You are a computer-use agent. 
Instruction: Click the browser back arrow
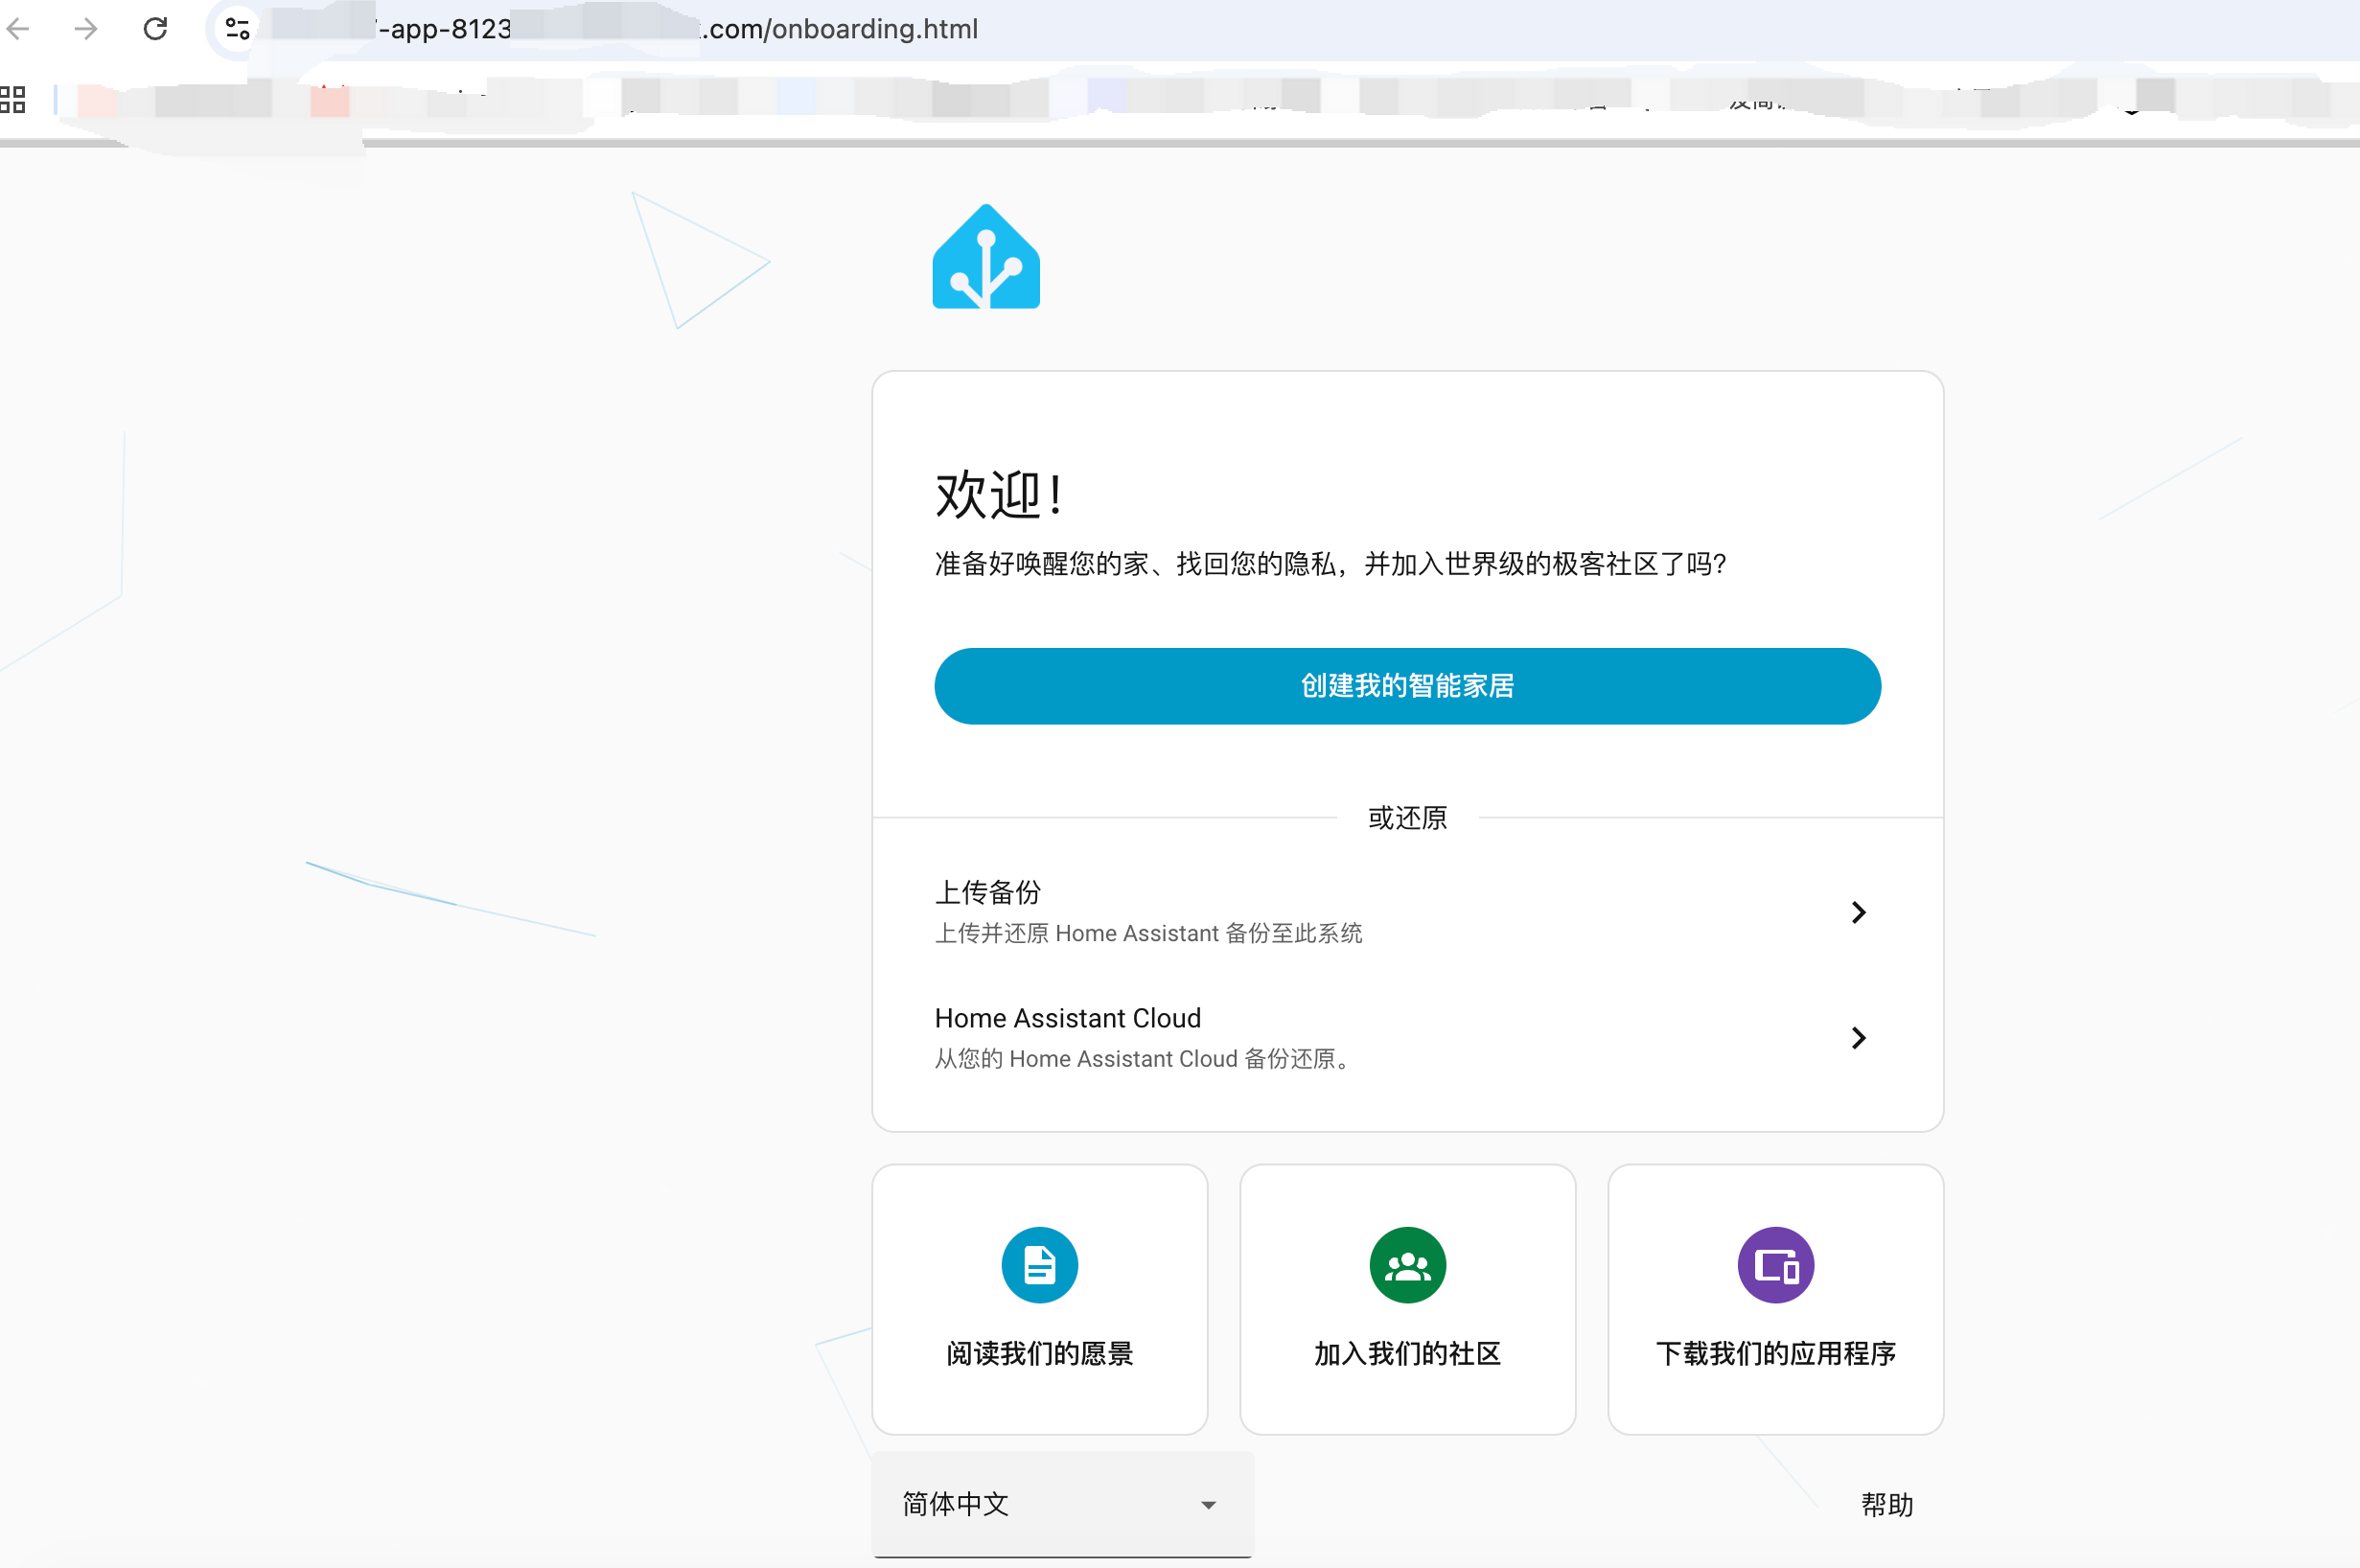coord(18,29)
